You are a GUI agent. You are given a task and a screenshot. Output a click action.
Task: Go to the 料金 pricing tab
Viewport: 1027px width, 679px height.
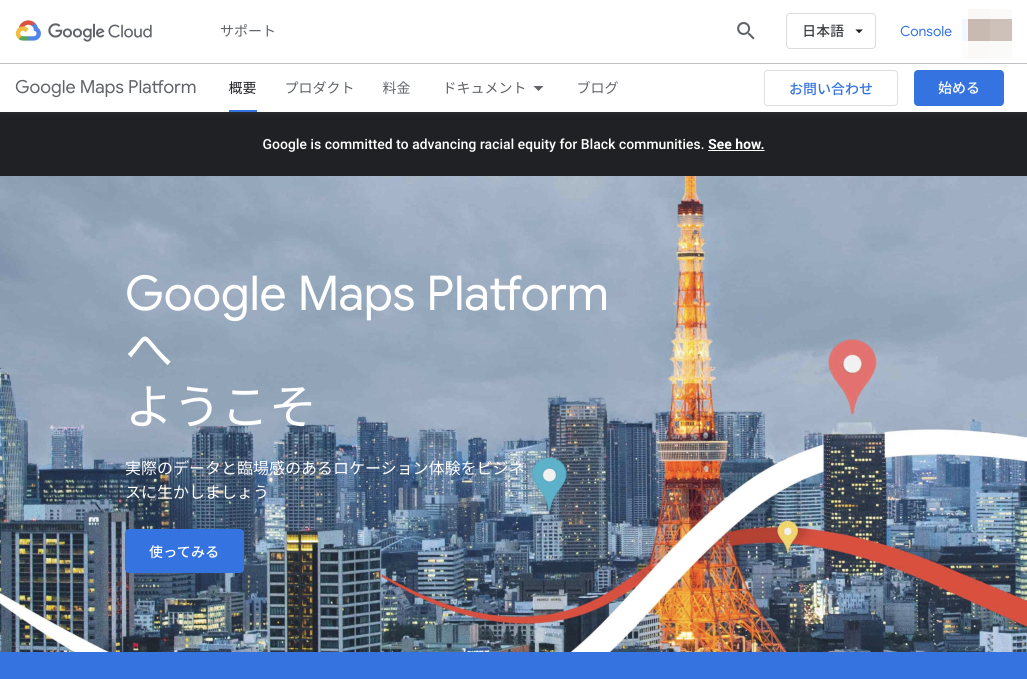396,88
